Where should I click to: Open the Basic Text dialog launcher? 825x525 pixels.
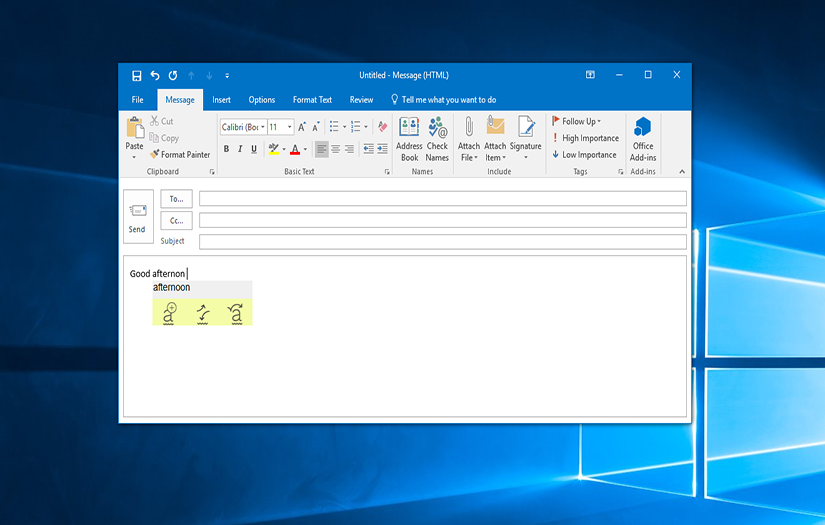pyautogui.click(x=387, y=171)
